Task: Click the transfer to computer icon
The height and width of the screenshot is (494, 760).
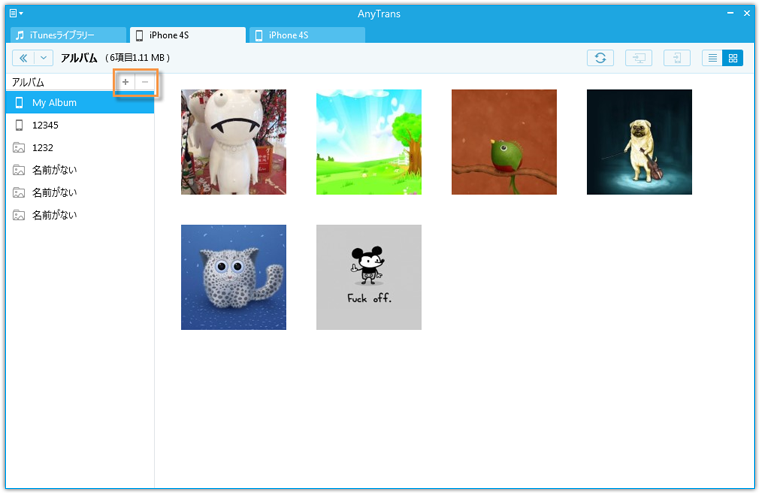Action: [638, 58]
